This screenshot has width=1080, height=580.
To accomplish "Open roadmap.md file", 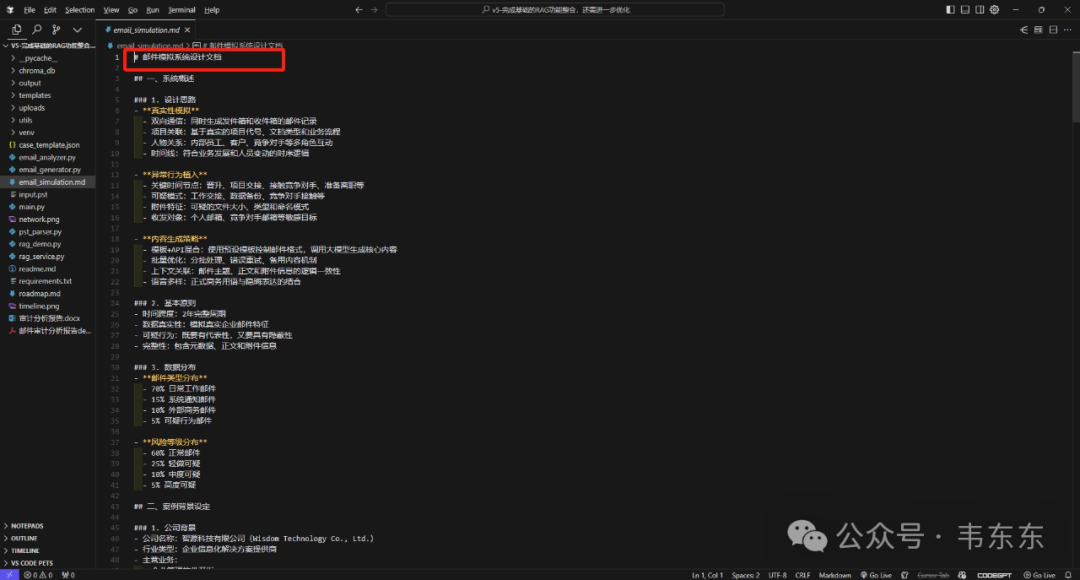I will click(48, 293).
